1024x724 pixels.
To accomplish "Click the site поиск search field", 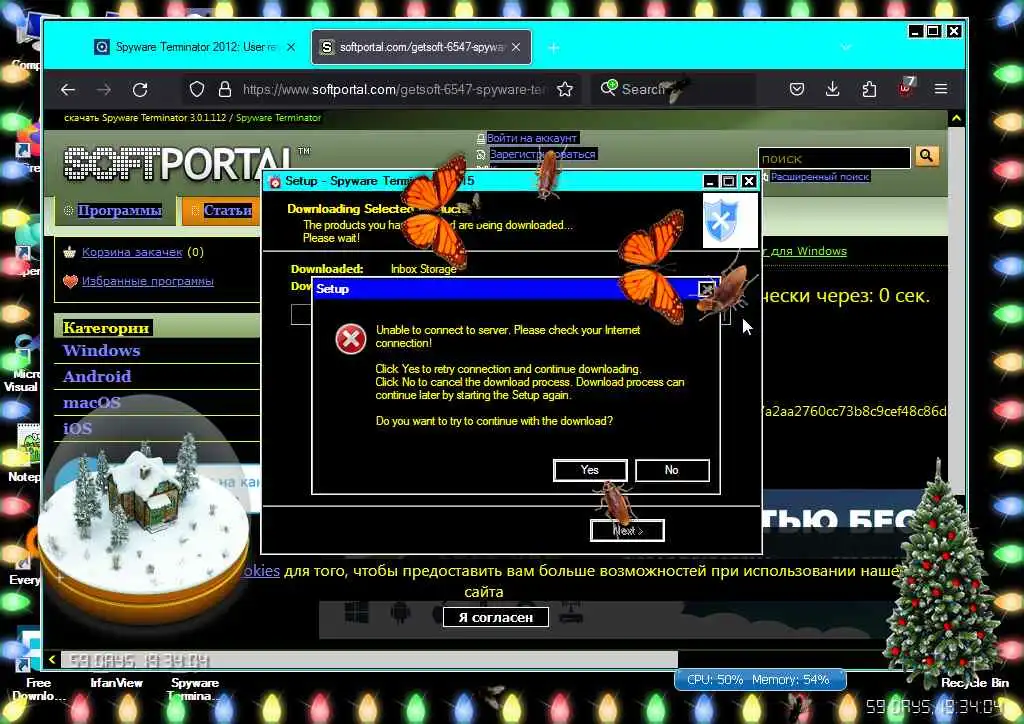I will [x=834, y=158].
